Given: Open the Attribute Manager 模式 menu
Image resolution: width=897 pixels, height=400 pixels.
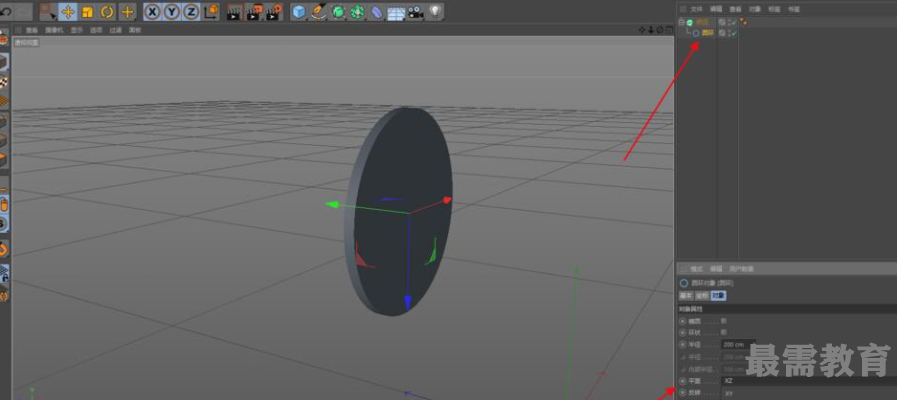Looking at the screenshot, I should [x=696, y=268].
